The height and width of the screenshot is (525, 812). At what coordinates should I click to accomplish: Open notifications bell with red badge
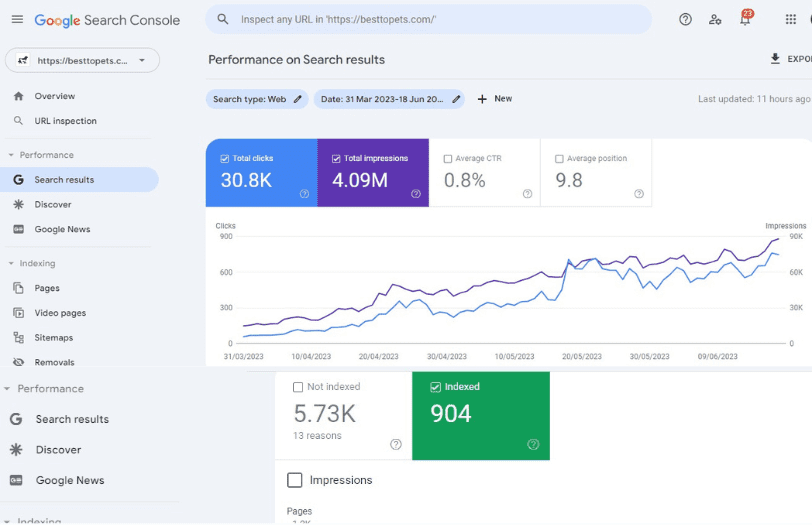click(745, 18)
